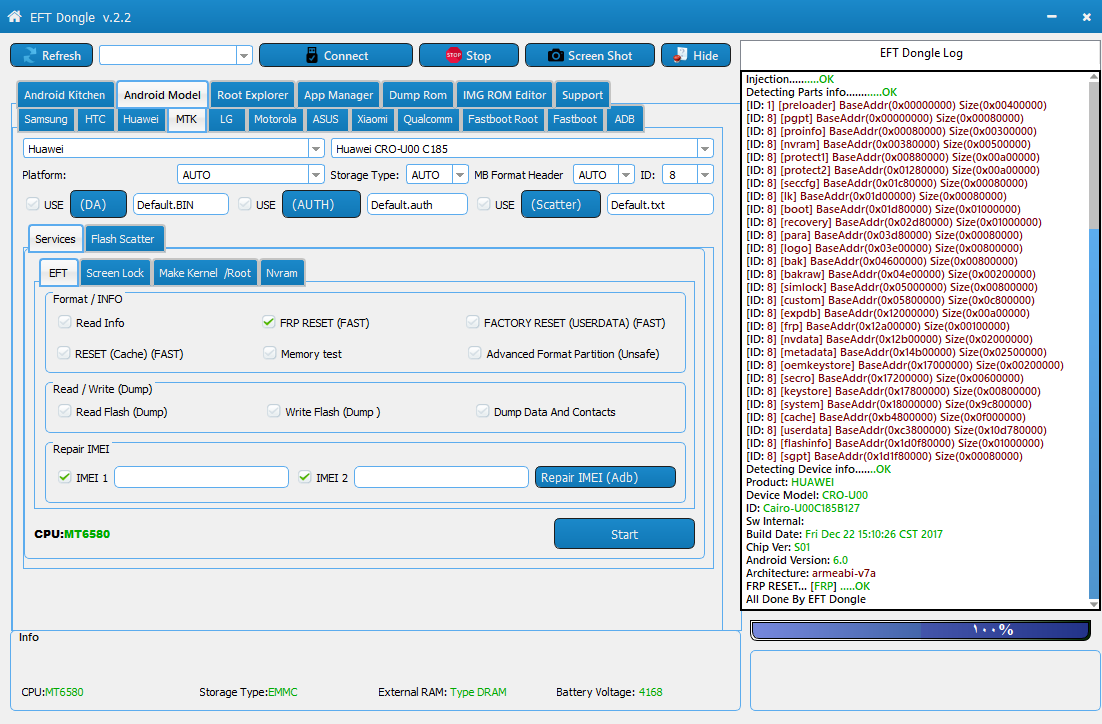Screen dimensions: 1102x724
Task: Open the Storage Type dropdown
Action: click(x=460, y=174)
